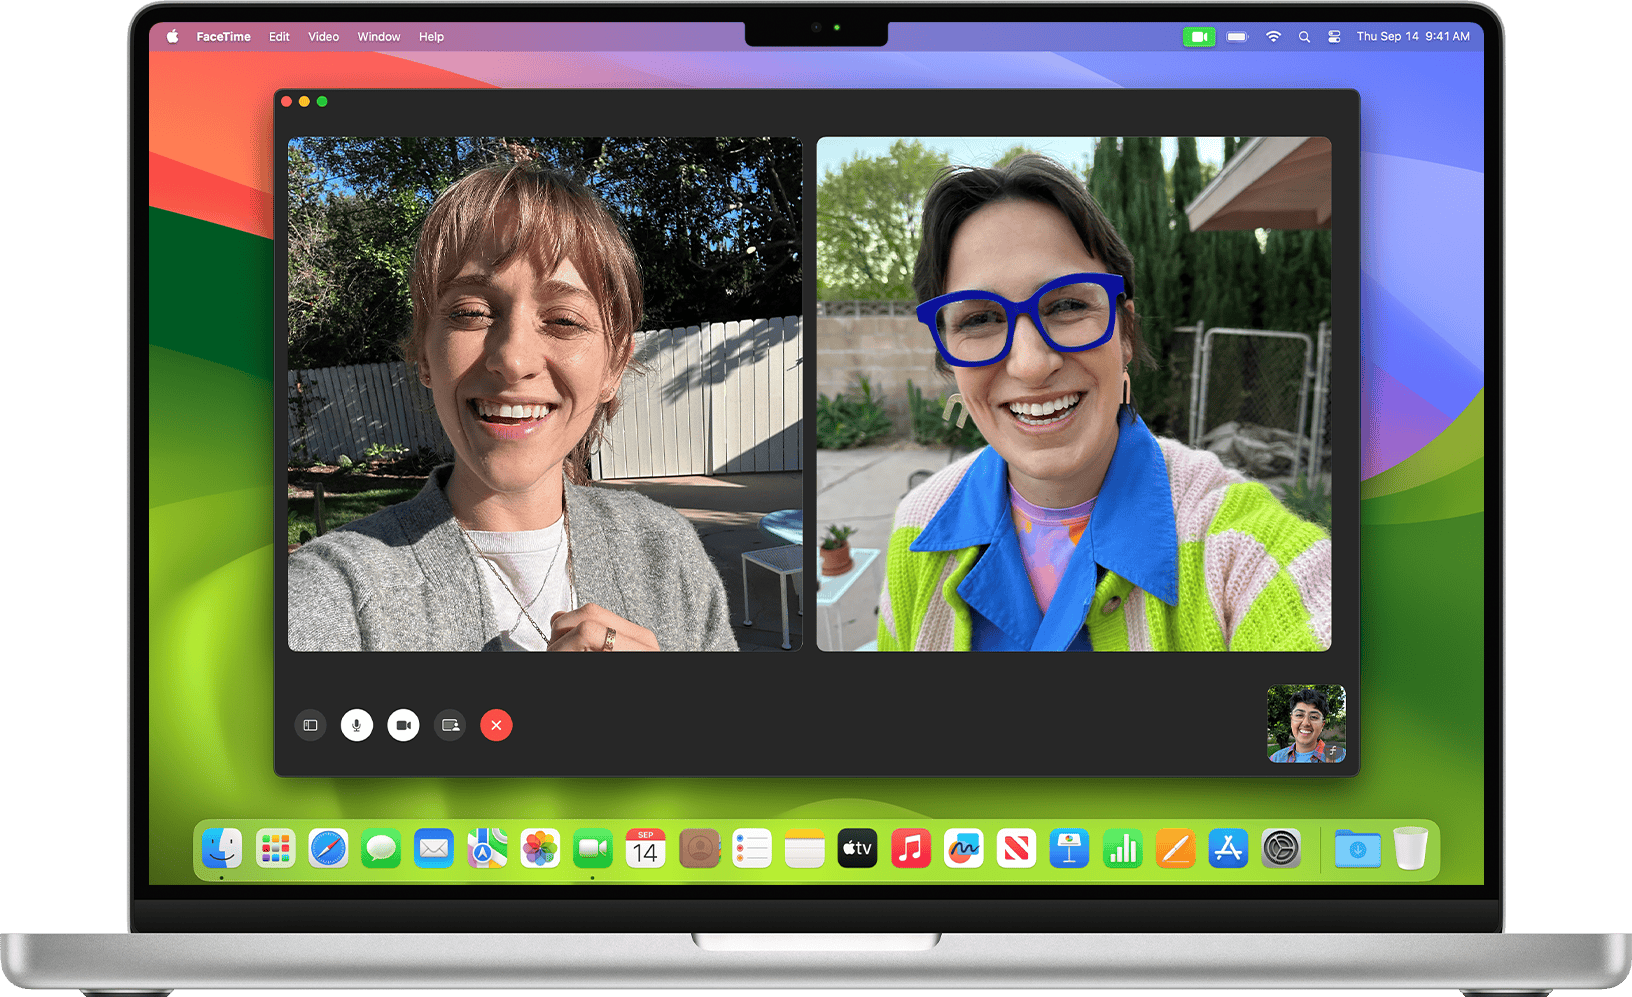End the FaceTime call
The width and height of the screenshot is (1632, 997).
point(497,725)
